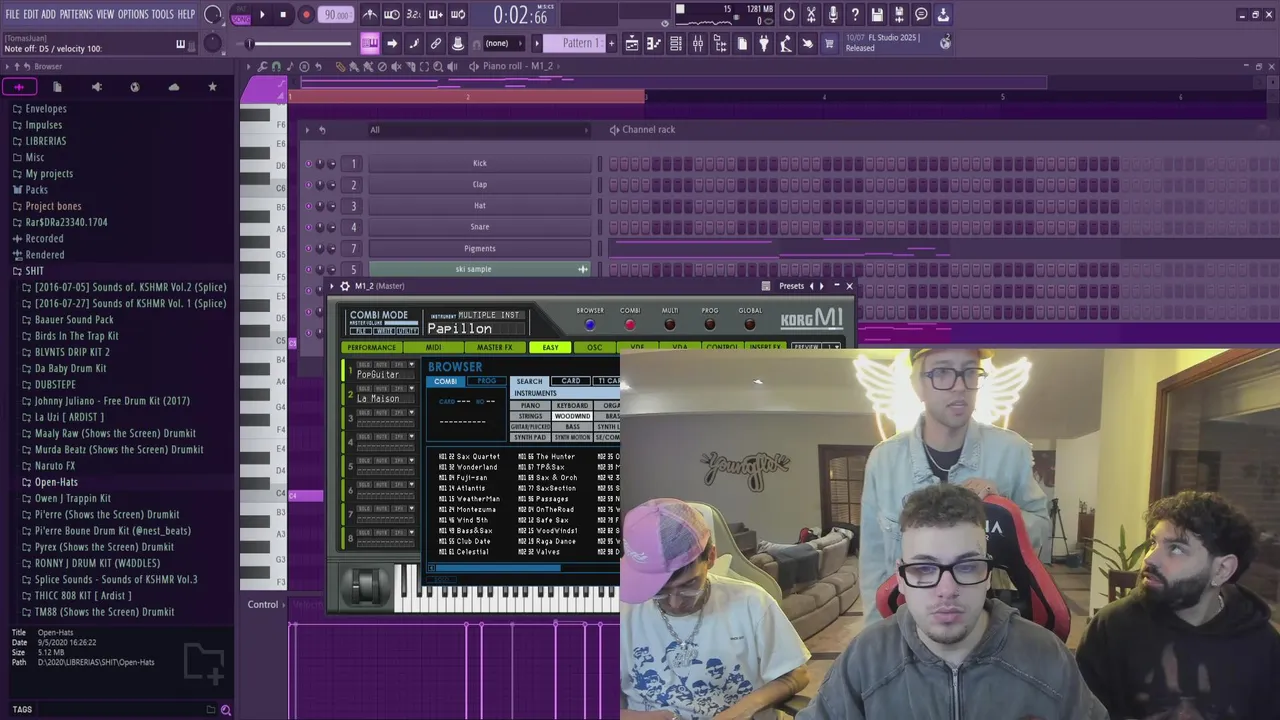Click the tempo 90.000 display
The image size is (1280, 720).
pyautogui.click(x=336, y=15)
